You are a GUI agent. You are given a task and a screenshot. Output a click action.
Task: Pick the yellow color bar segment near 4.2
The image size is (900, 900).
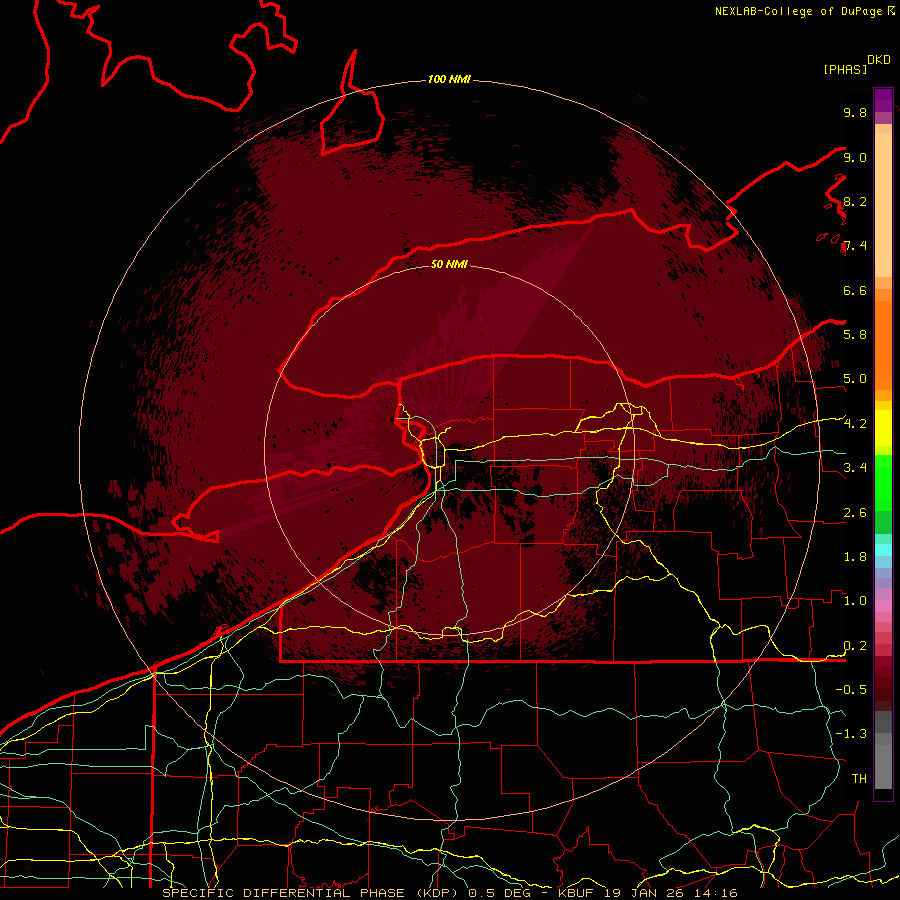[883, 428]
